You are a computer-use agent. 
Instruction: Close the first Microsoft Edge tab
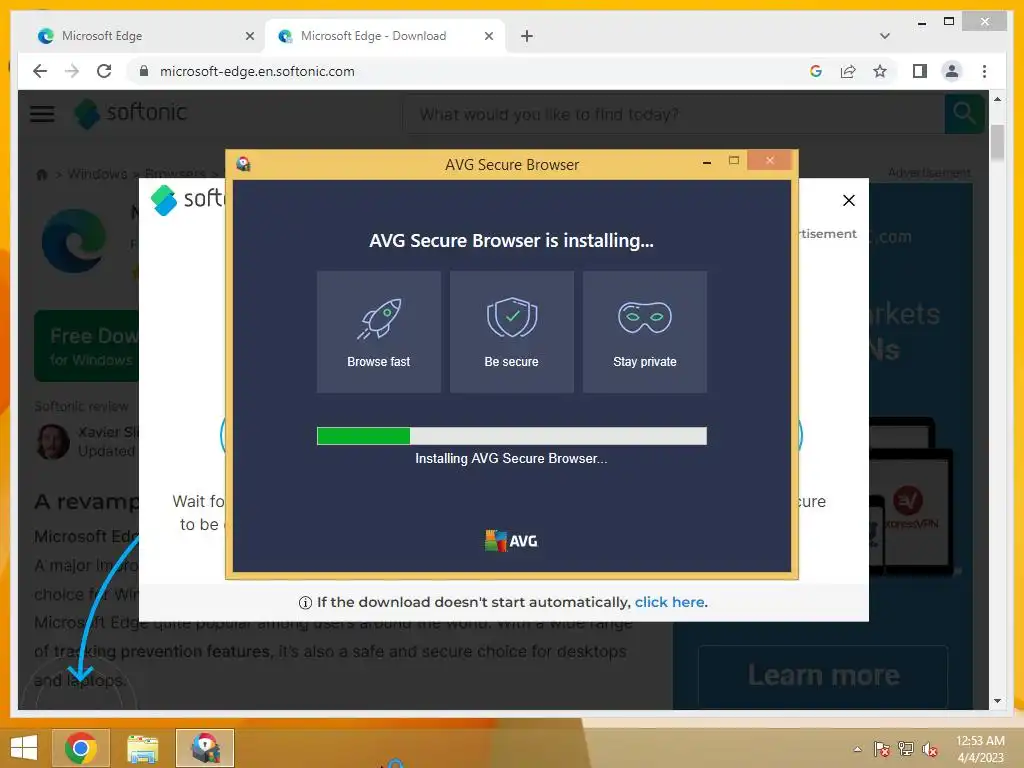(x=249, y=36)
